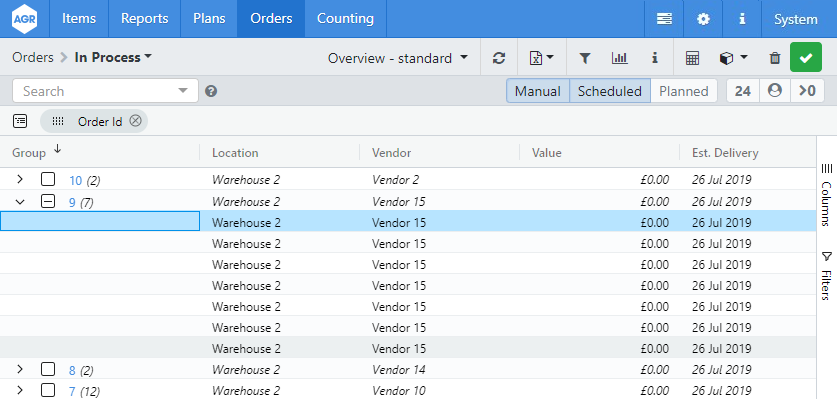Open the Excel export icon menu
The width and height of the screenshot is (837, 399).
[541, 58]
